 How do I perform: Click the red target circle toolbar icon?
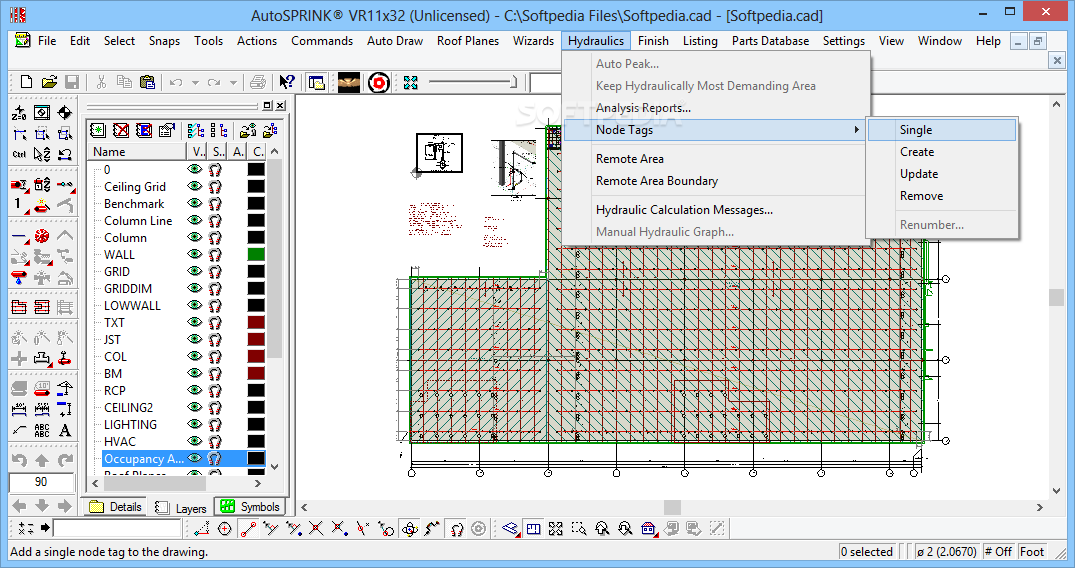[378, 83]
